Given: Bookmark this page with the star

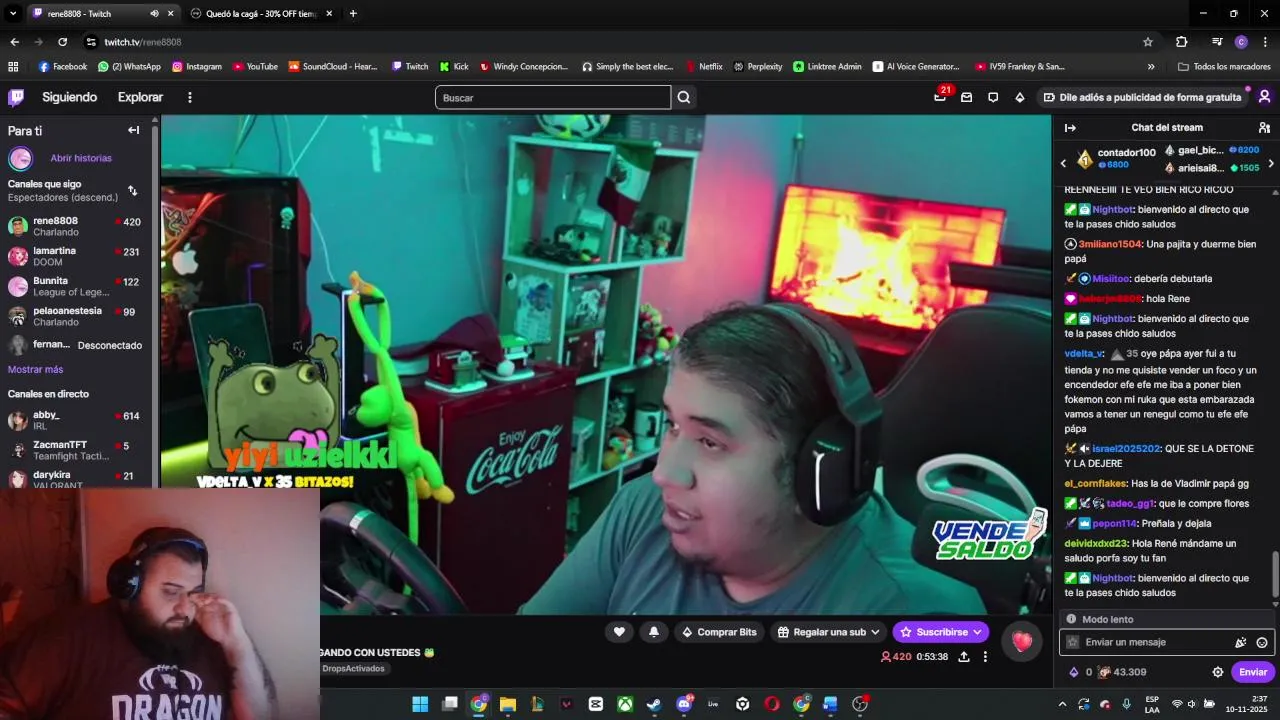Looking at the screenshot, I should pos(1148,42).
